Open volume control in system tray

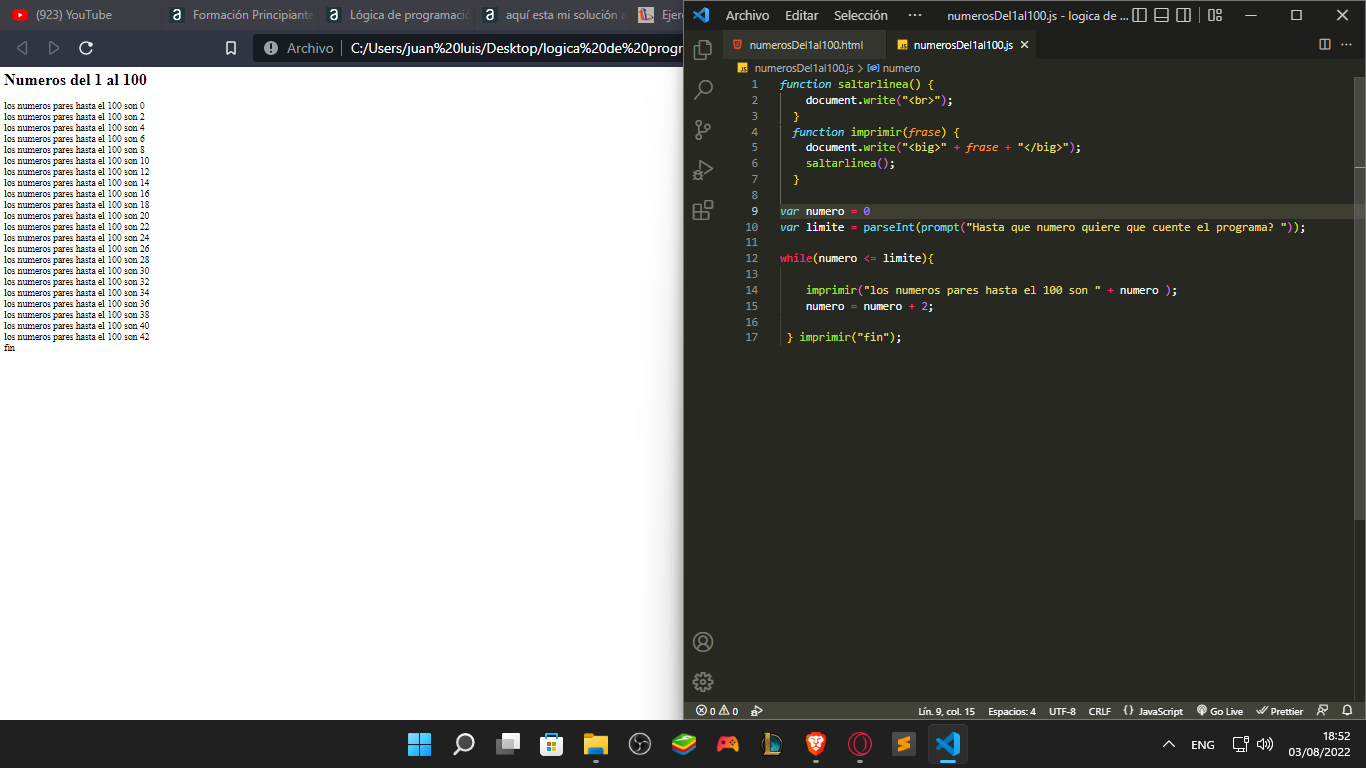(1265, 744)
